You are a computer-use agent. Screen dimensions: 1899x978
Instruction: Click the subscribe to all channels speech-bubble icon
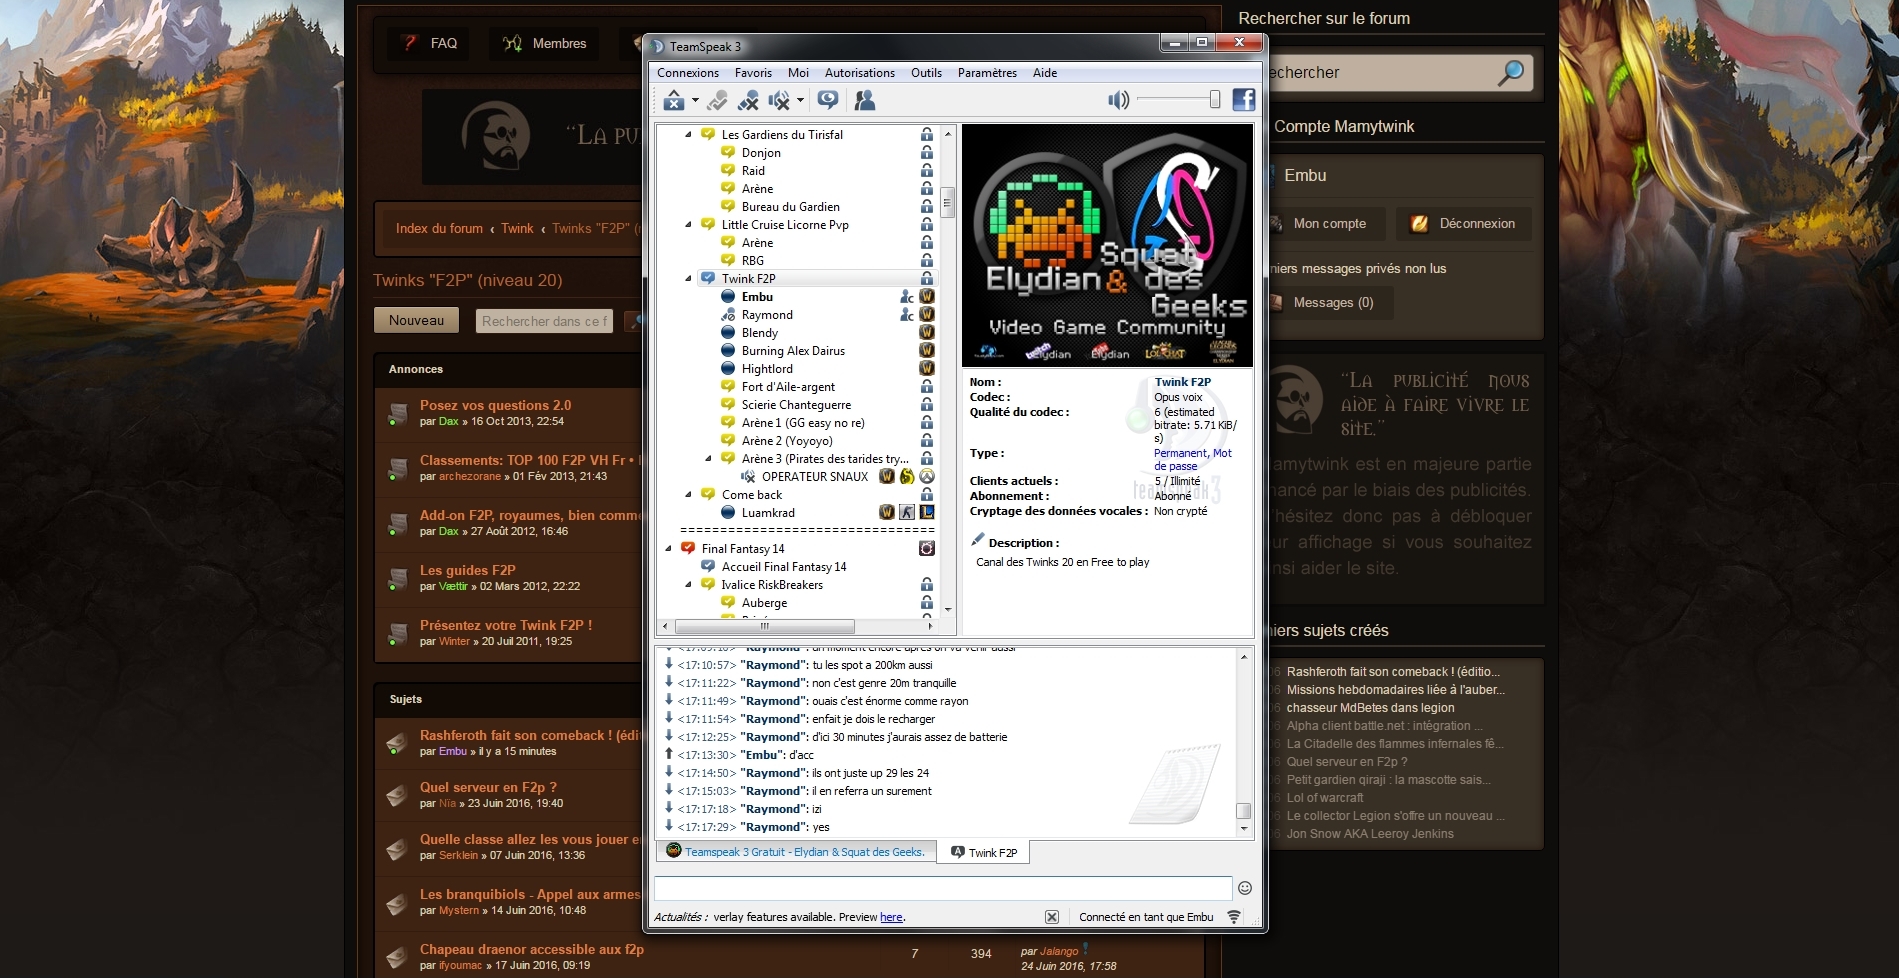(828, 100)
